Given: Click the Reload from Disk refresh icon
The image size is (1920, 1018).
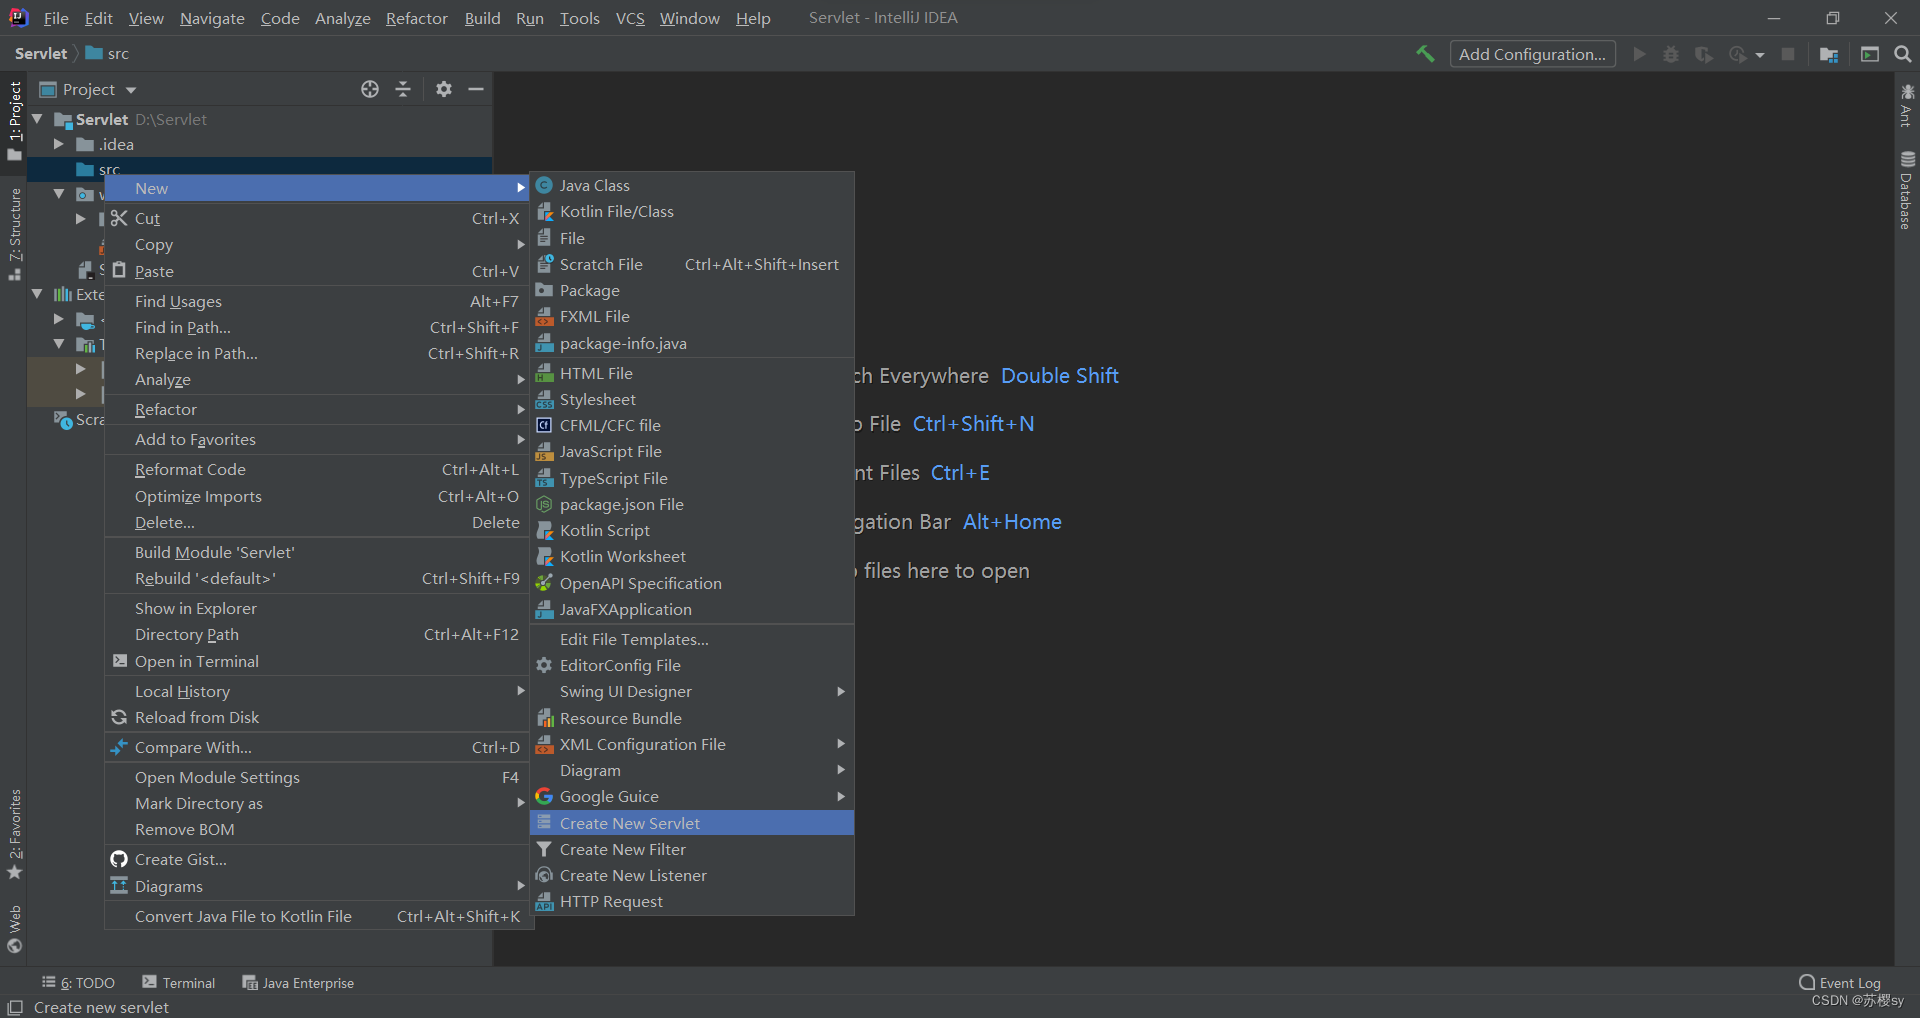Looking at the screenshot, I should click(x=119, y=717).
